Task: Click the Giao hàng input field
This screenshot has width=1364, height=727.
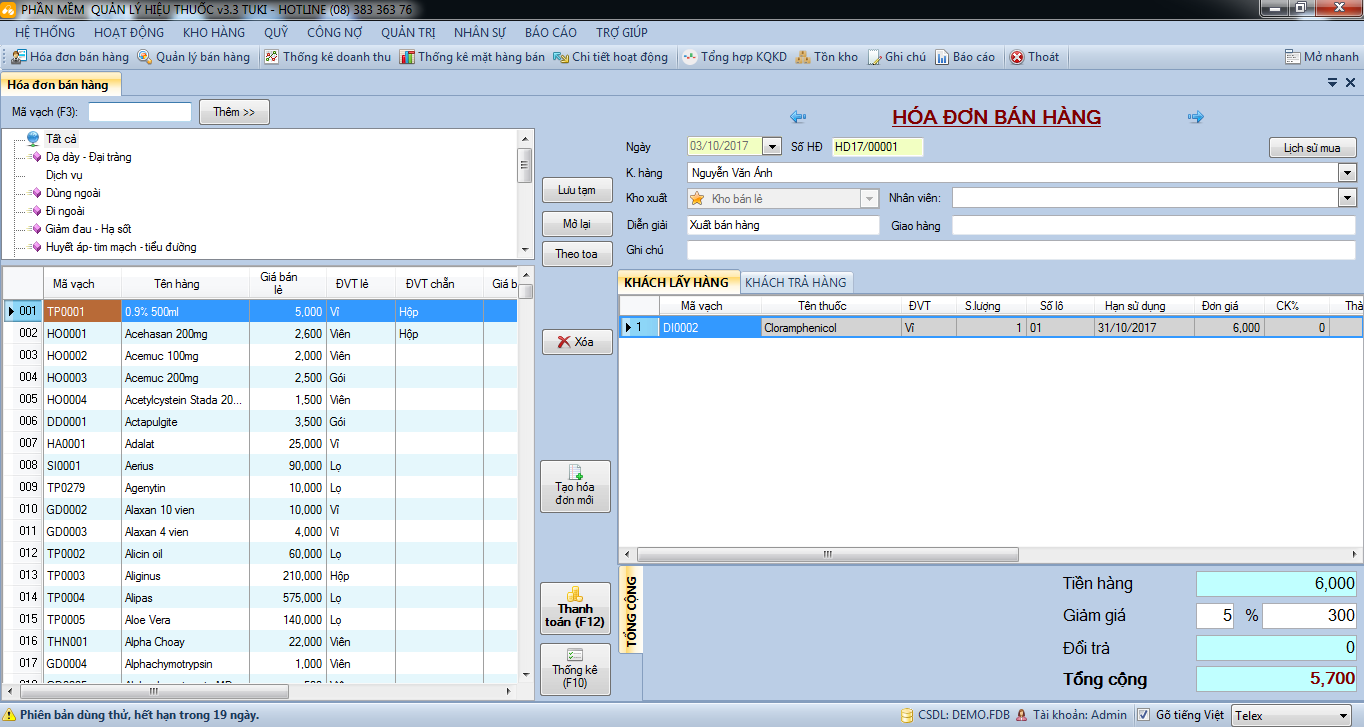Action: point(1153,226)
